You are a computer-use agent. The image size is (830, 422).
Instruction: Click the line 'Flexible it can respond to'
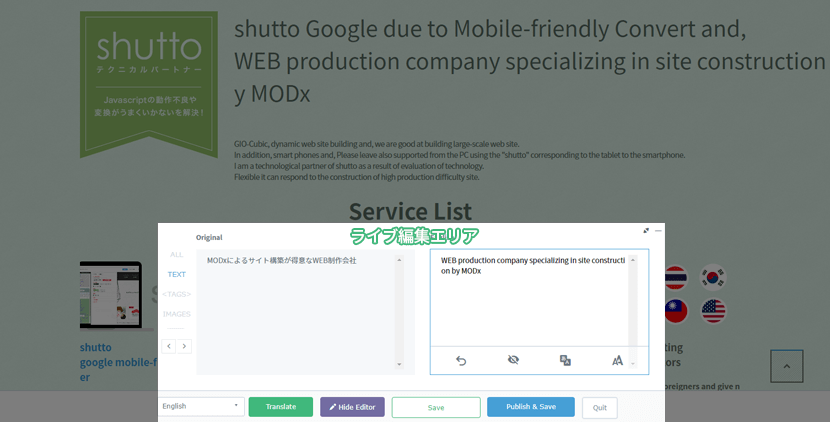pyautogui.click(x=357, y=177)
